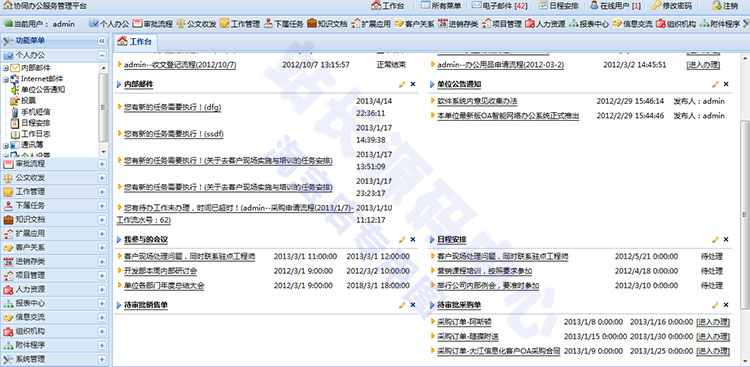Open 知识文档 in the navigation bar
The width and height of the screenshot is (750, 367).
(327, 23)
